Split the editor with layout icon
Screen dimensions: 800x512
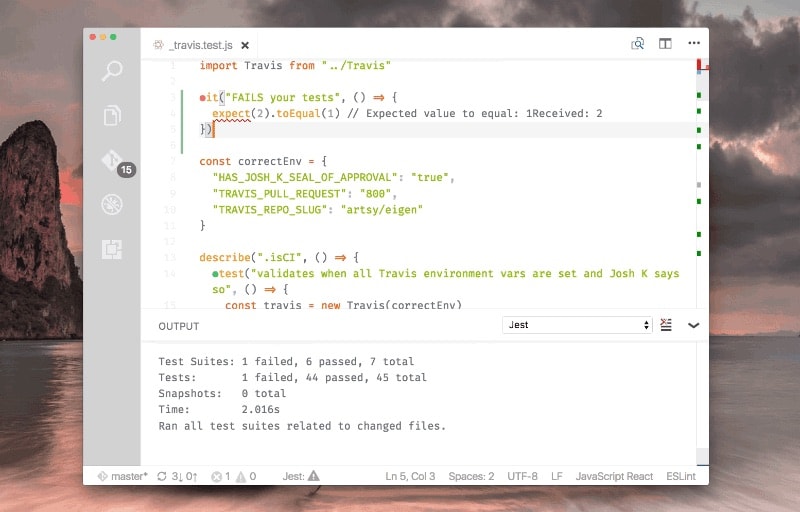click(x=665, y=43)
